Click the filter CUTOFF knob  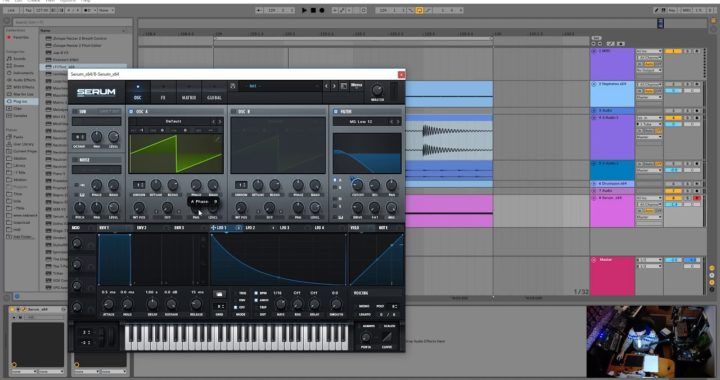point(357,185)
